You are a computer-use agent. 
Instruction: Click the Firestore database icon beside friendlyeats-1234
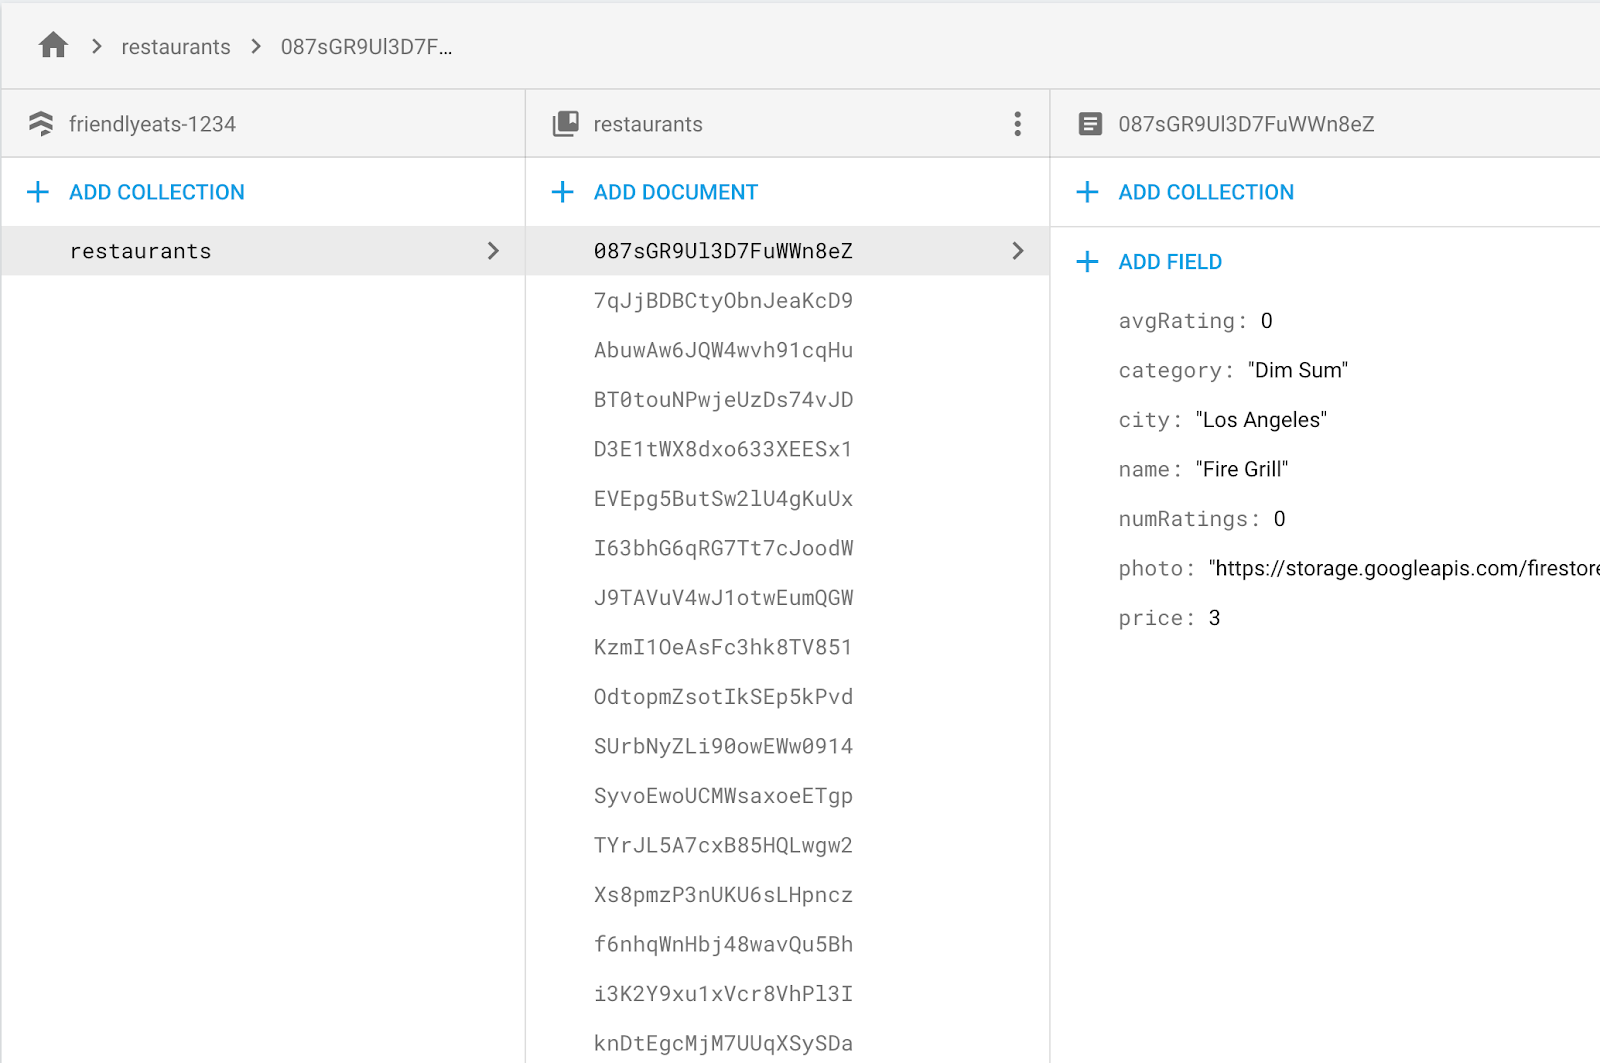(x=41, y=123)
